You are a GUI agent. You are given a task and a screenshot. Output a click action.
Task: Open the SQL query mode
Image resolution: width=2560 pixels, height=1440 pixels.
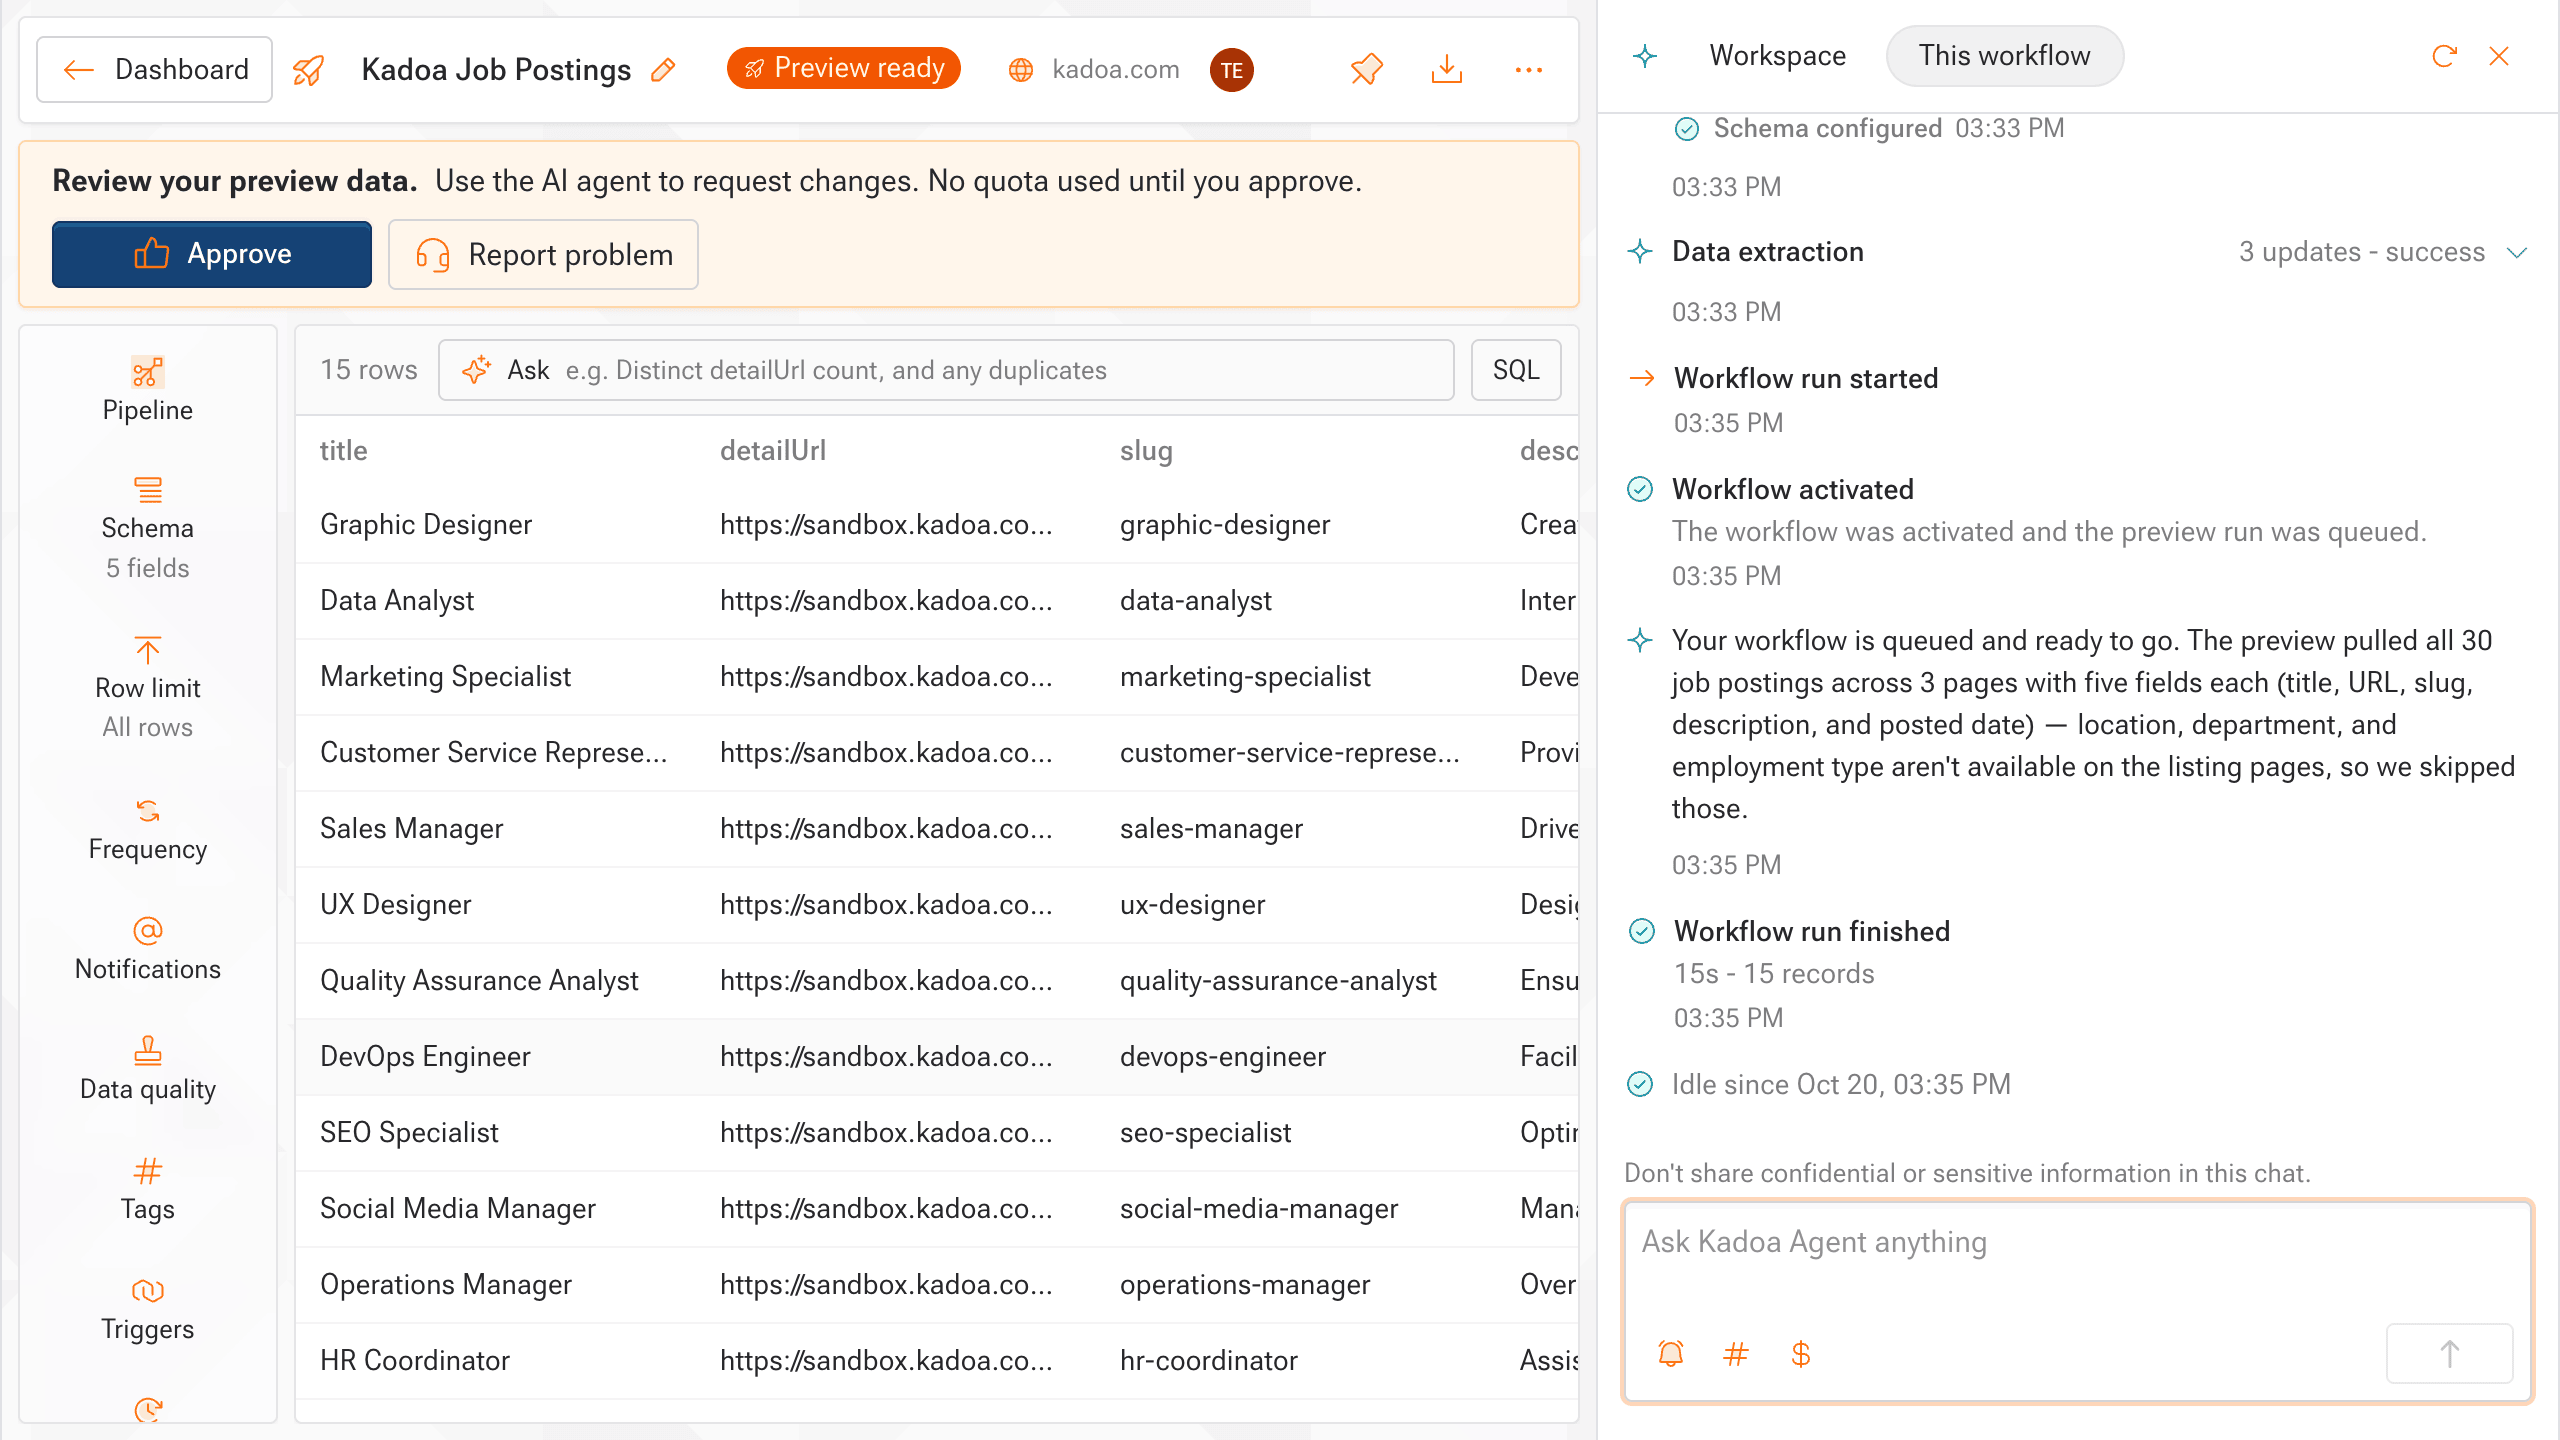(x=1516, y=370)
